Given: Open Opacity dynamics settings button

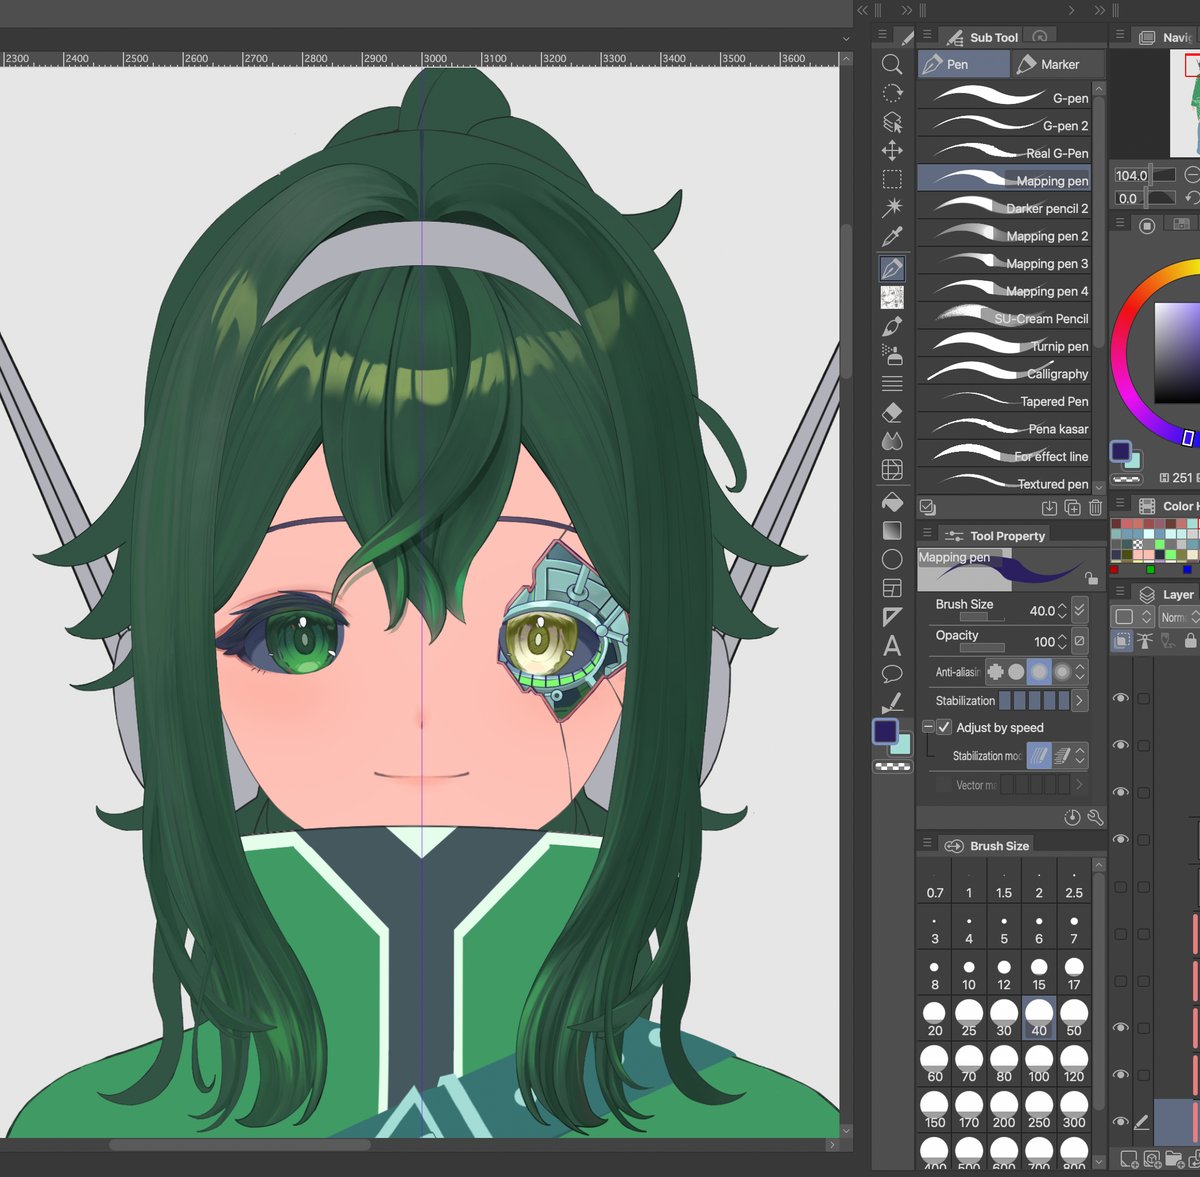Looking at the screenshot, I should click(x=1080, y=641).
